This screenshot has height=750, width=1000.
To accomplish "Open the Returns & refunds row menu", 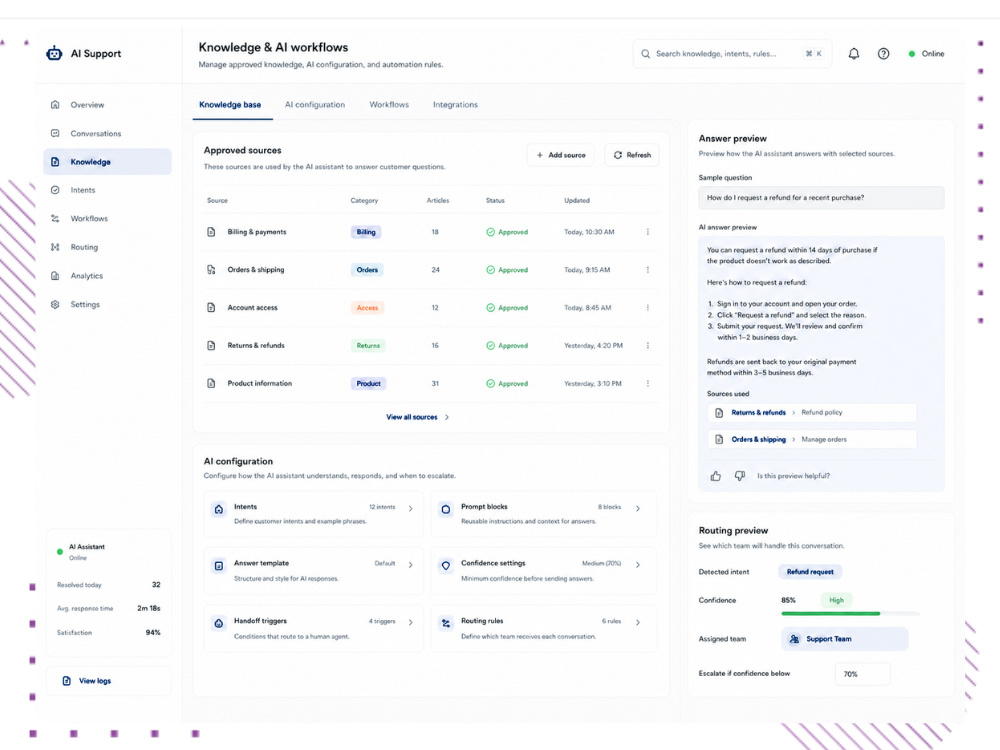I will tap(647, 346).
